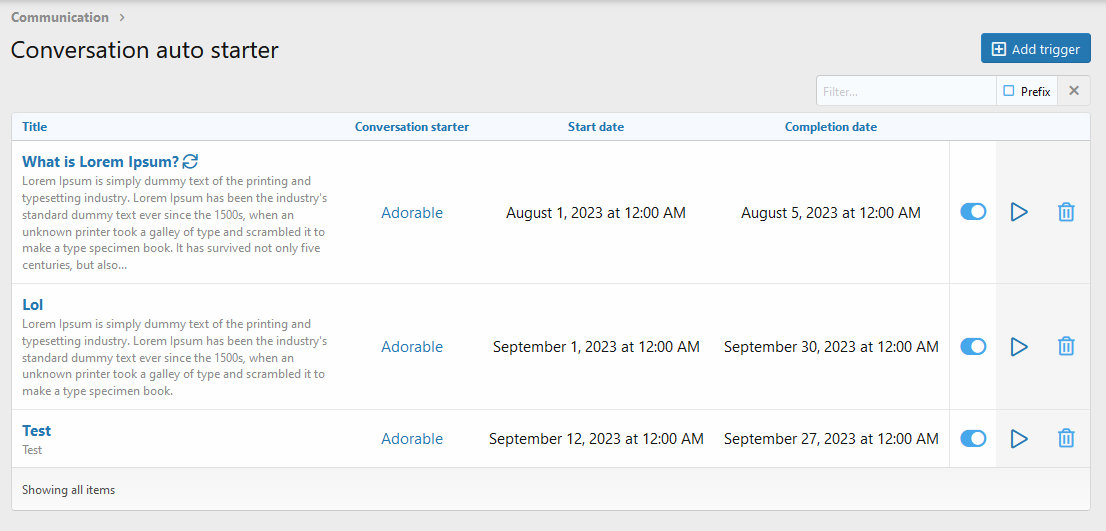Image resolution: width=1106 pixels, height=531 pixels.
Task: Check the Prefix checkbox
Action: pos(1009,91)
